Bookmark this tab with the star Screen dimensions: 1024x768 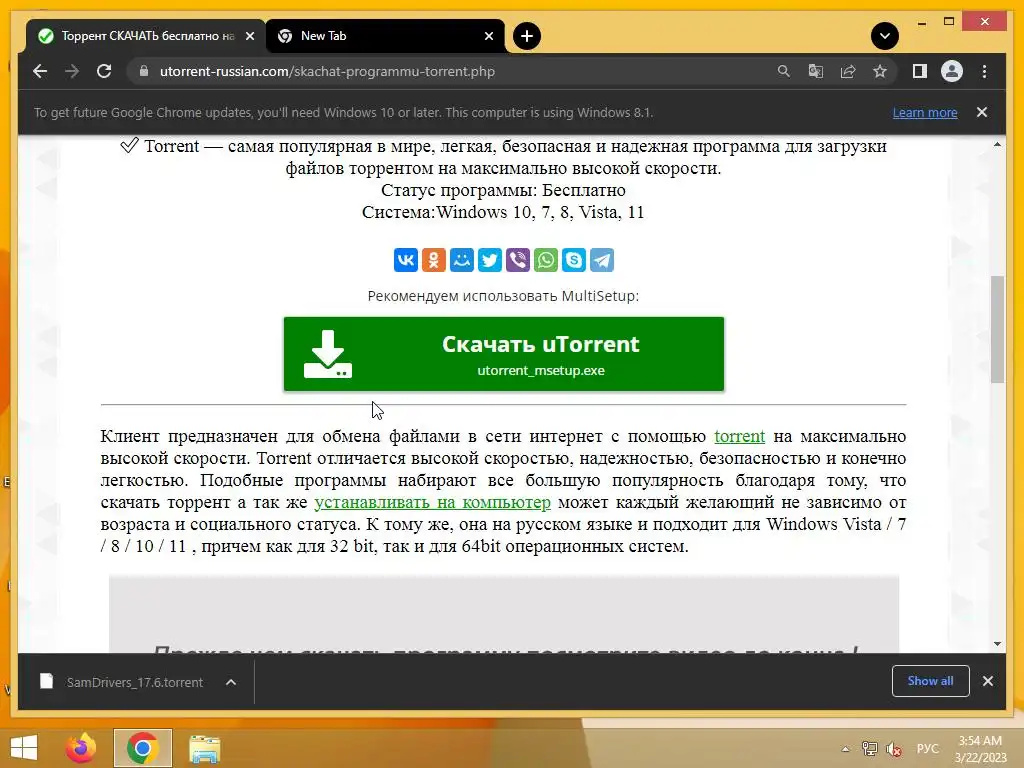880,71
